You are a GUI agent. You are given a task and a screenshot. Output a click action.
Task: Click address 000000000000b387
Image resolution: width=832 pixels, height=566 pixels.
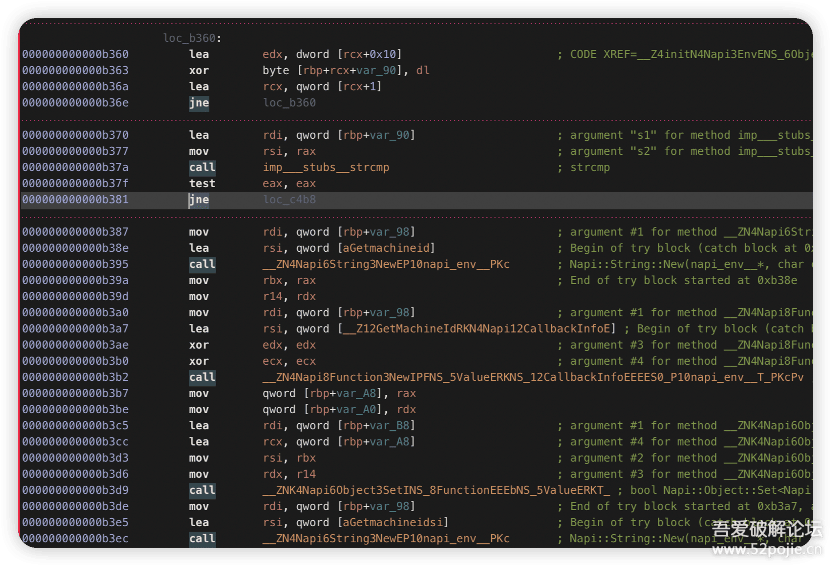(x=75, y=232)
